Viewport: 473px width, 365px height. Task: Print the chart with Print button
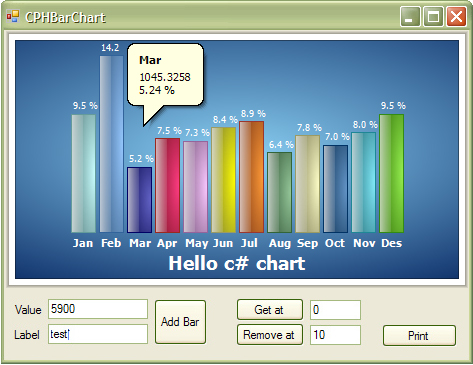[x=419, y=336]
